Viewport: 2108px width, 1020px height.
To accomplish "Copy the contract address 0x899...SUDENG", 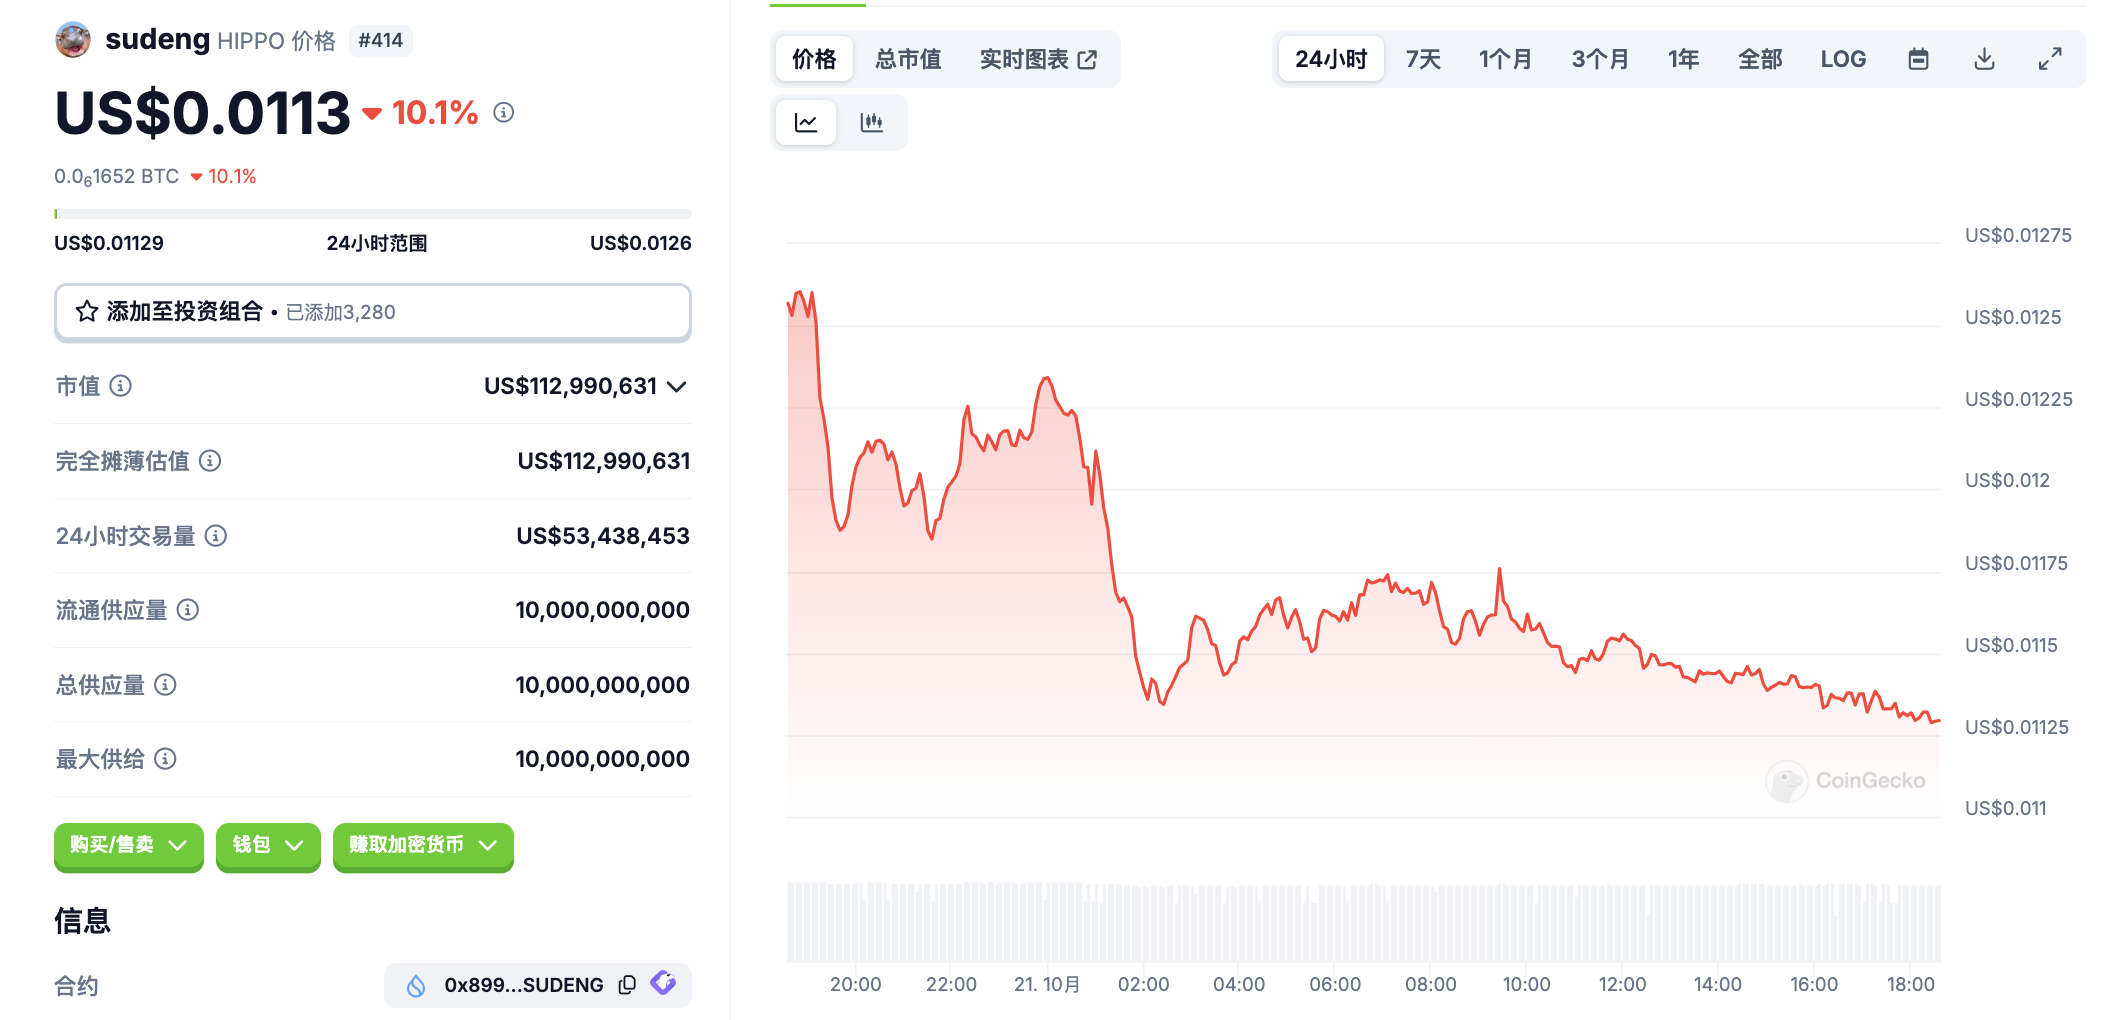I will click(x=627, y=985).
